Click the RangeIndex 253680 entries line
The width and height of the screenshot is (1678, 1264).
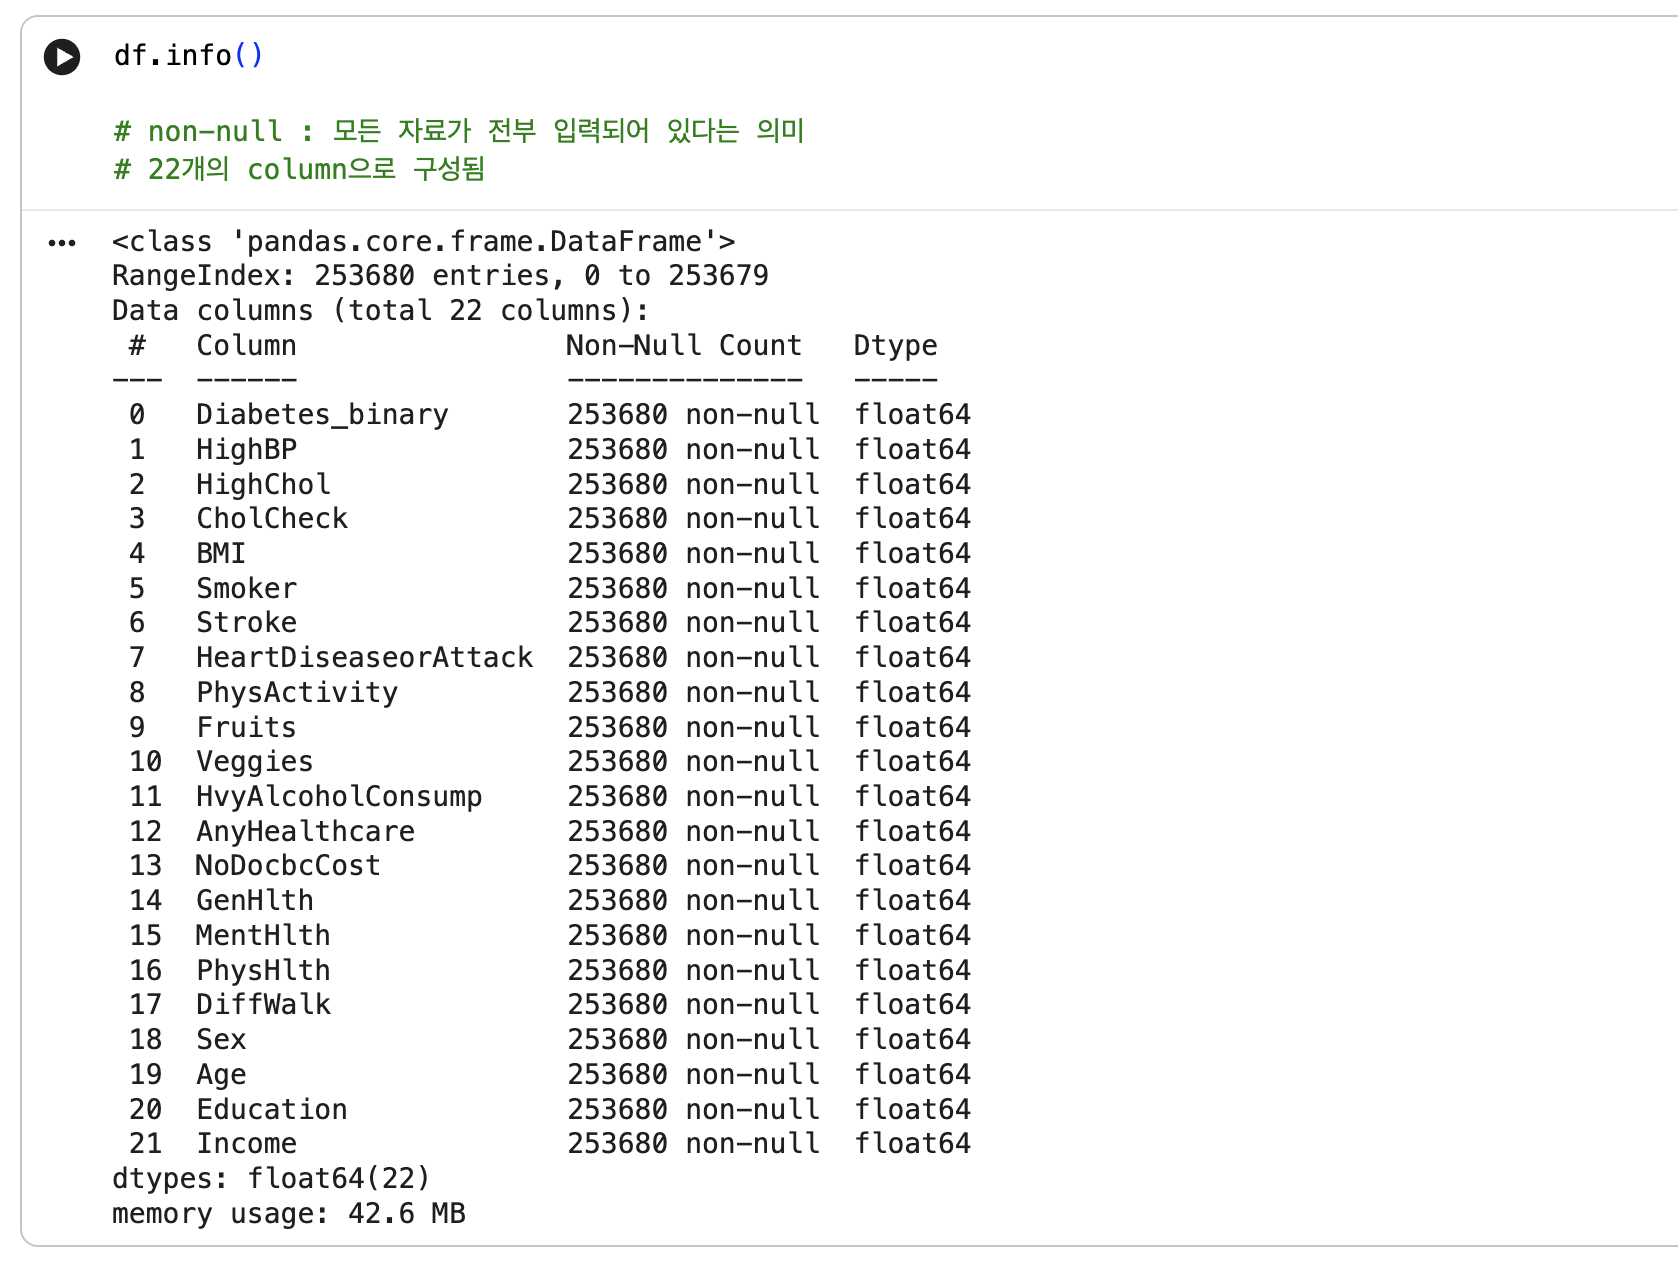tap(440, 276)
